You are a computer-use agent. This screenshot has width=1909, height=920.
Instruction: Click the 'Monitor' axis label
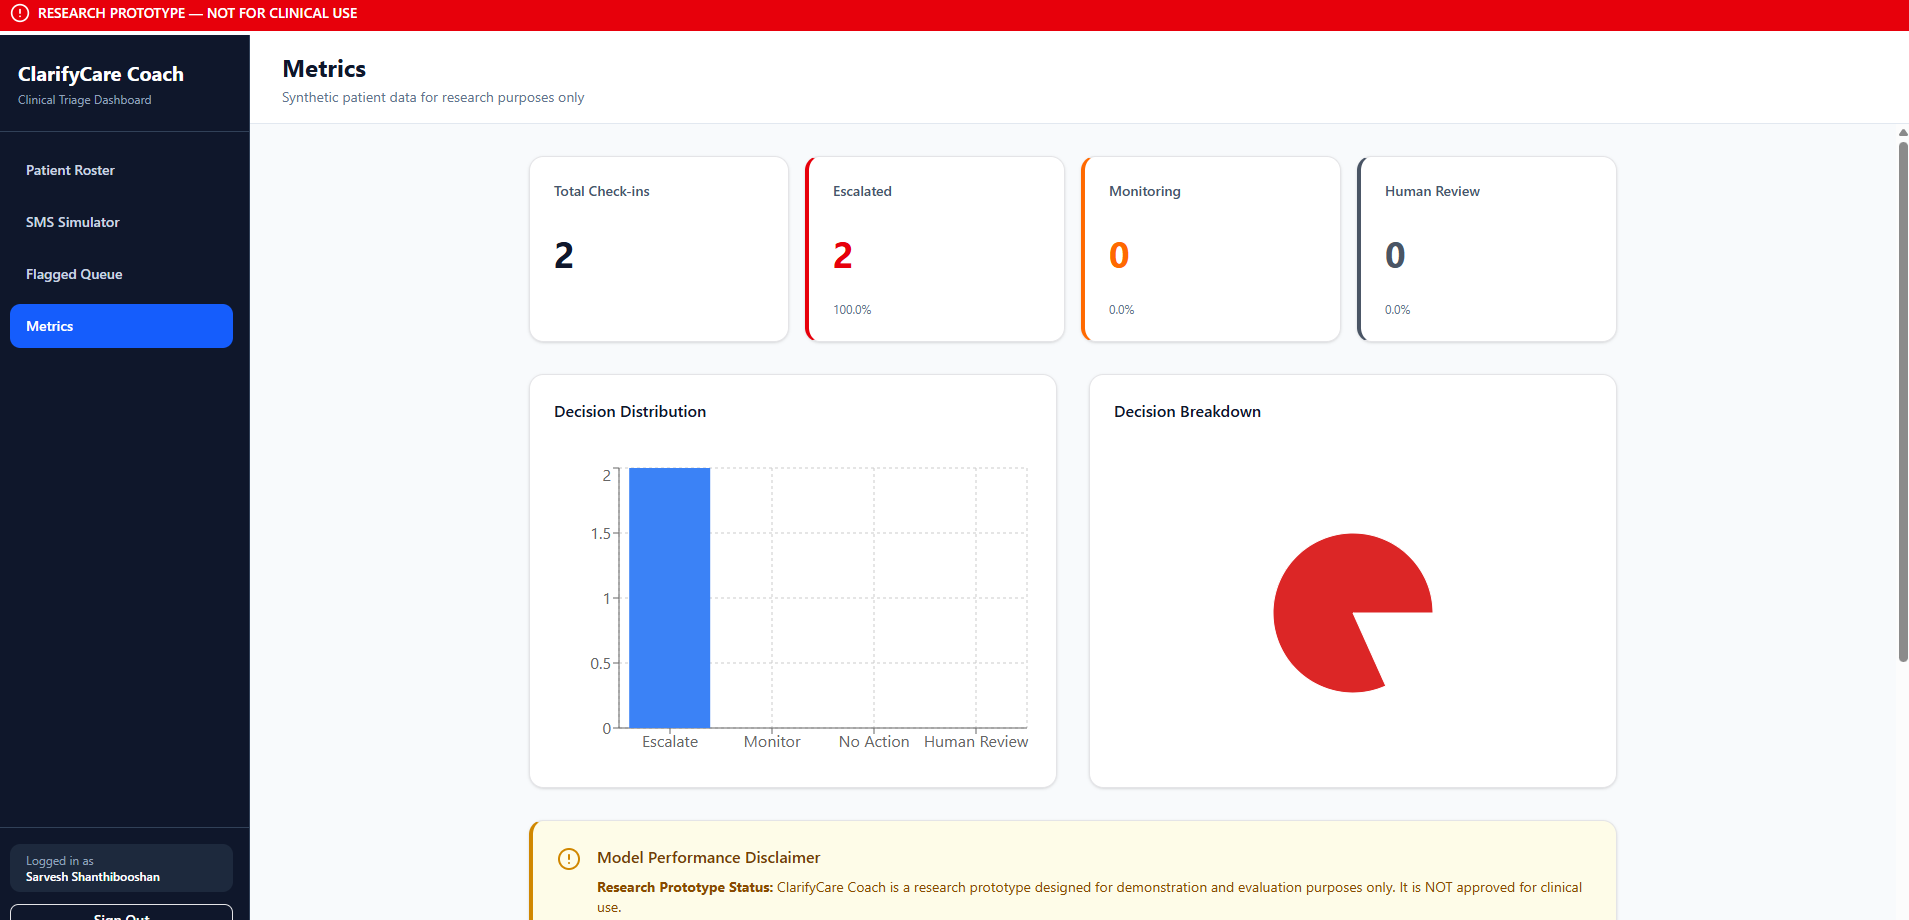pyautogui.click(x=772, y=742)
